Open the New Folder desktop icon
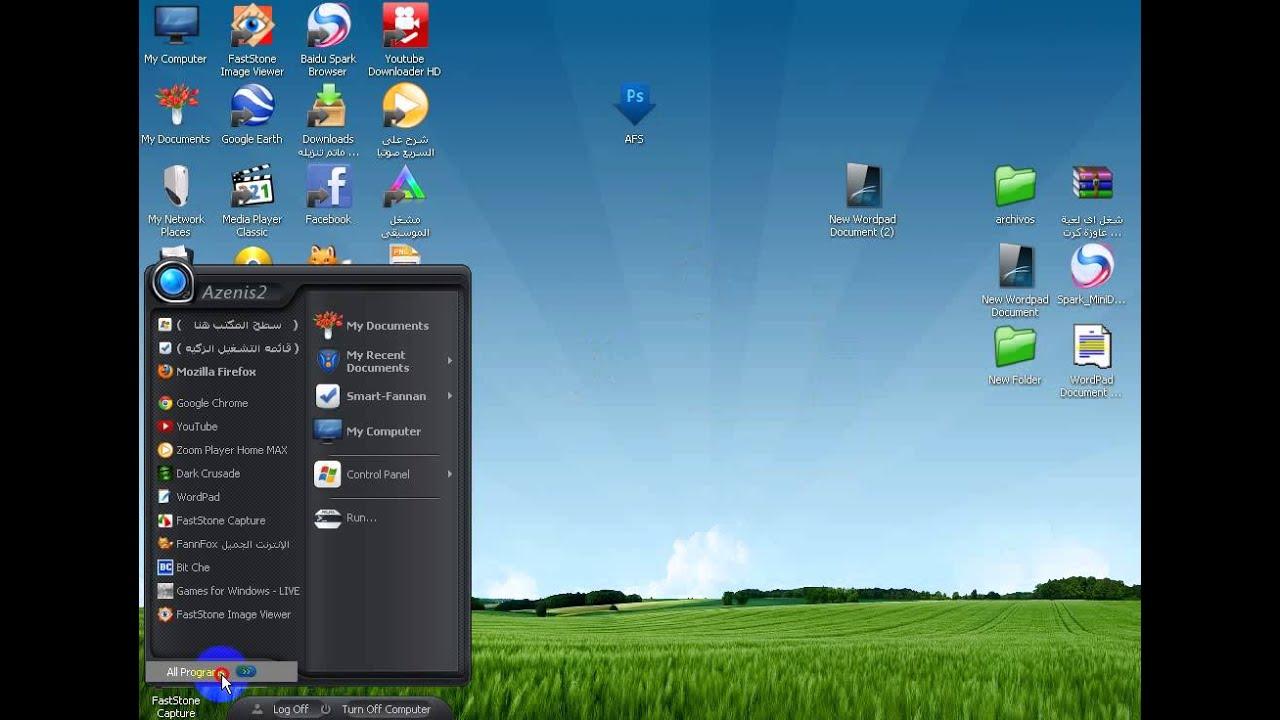 pyautogui.click(x=1015, y=355)
